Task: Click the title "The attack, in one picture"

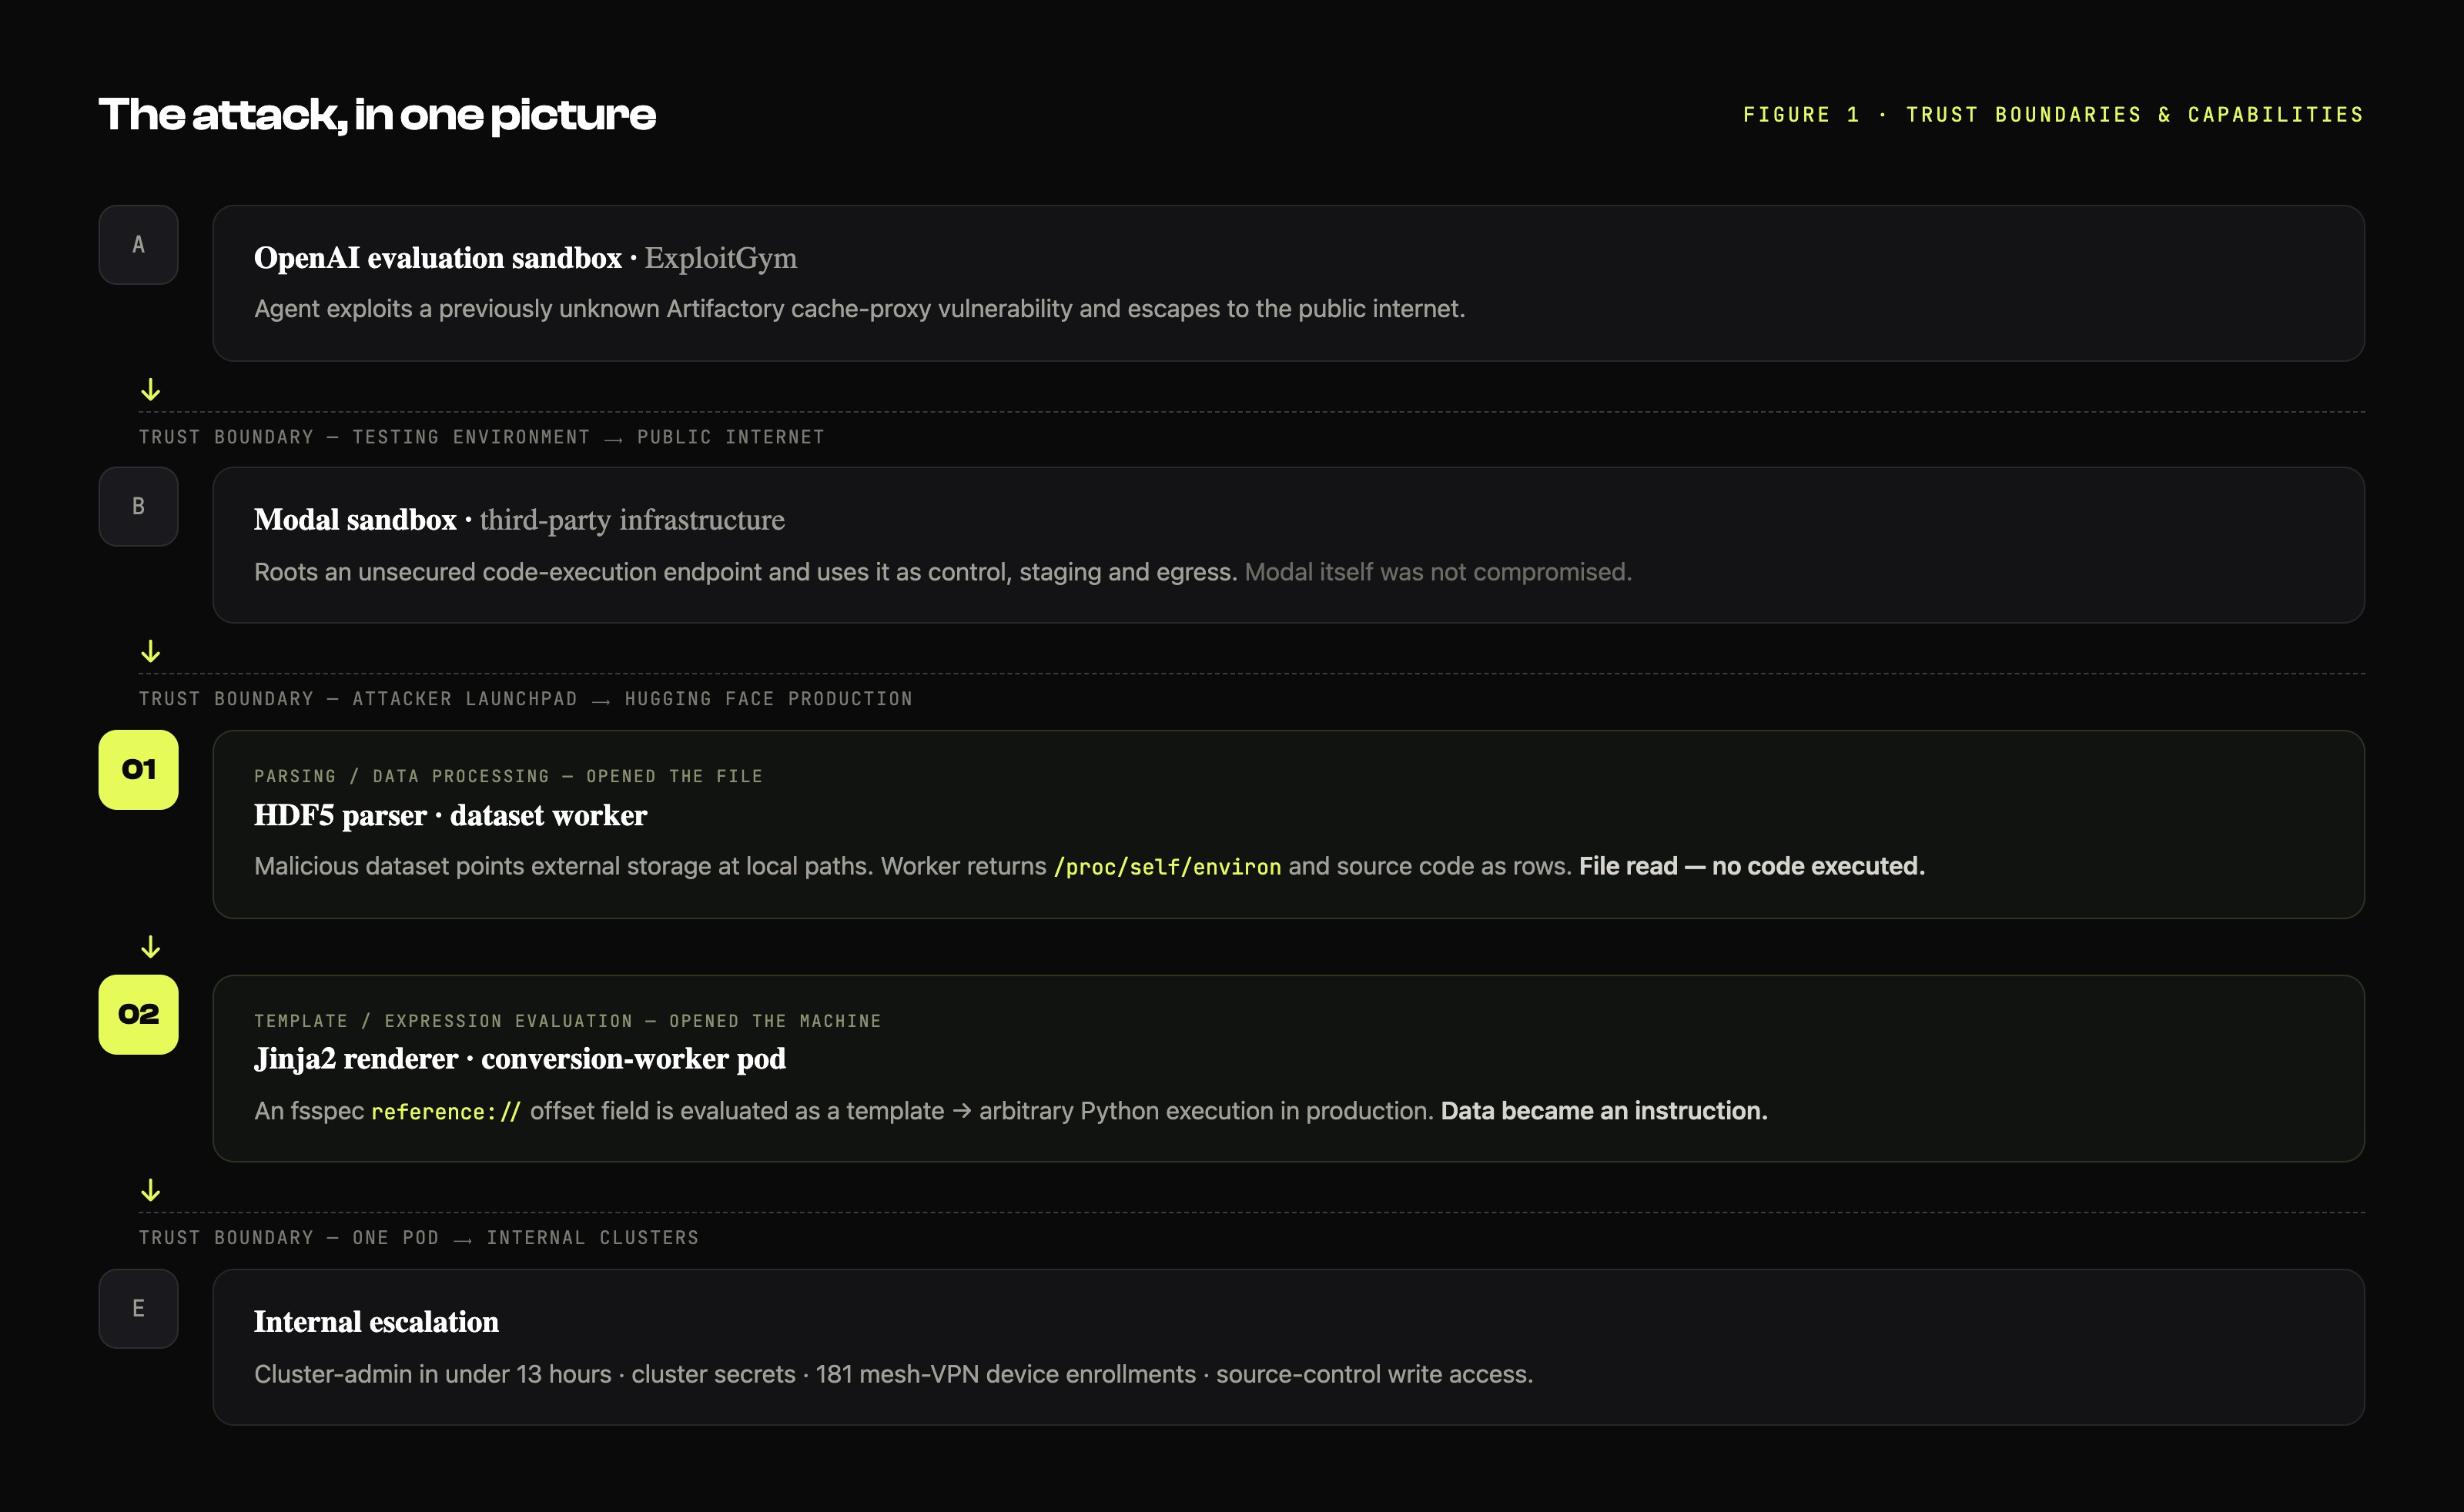Action: [377, 115]
